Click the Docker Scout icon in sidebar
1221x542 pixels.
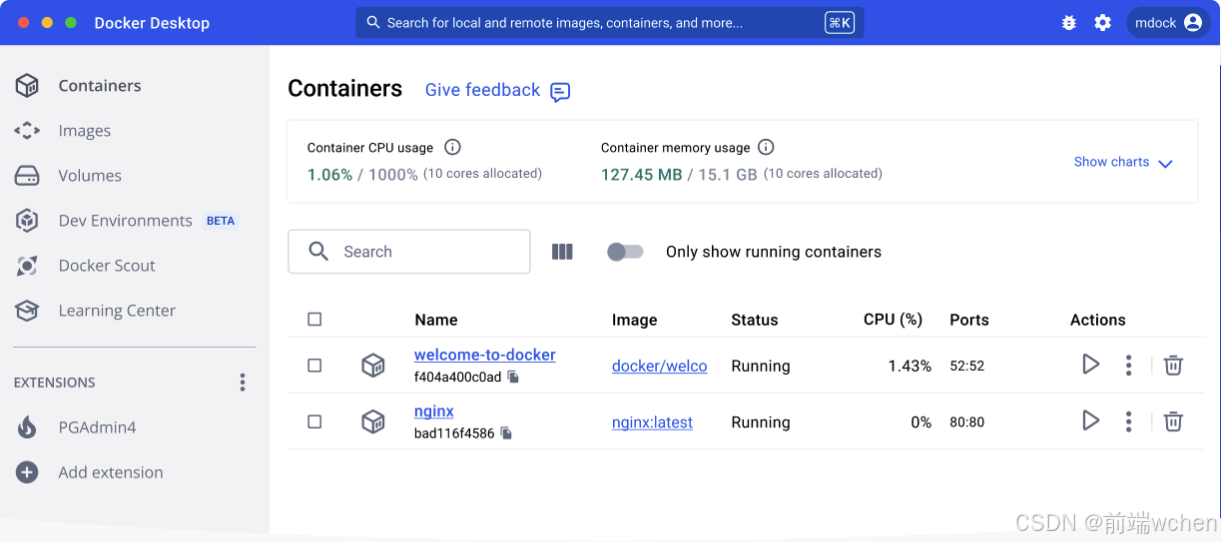tap(27, 266)
